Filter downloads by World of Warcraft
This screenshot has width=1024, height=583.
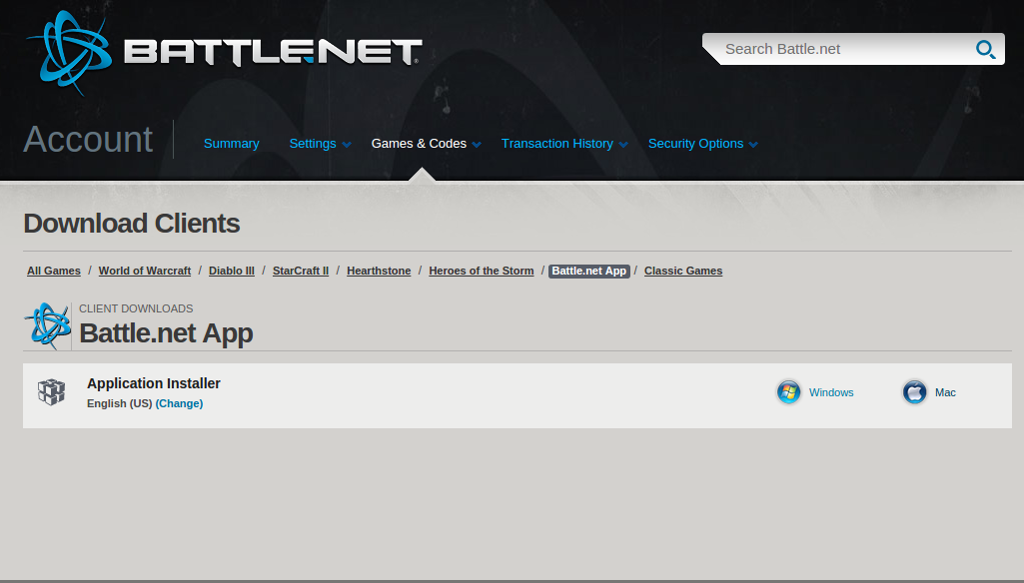tap(144, 271)
